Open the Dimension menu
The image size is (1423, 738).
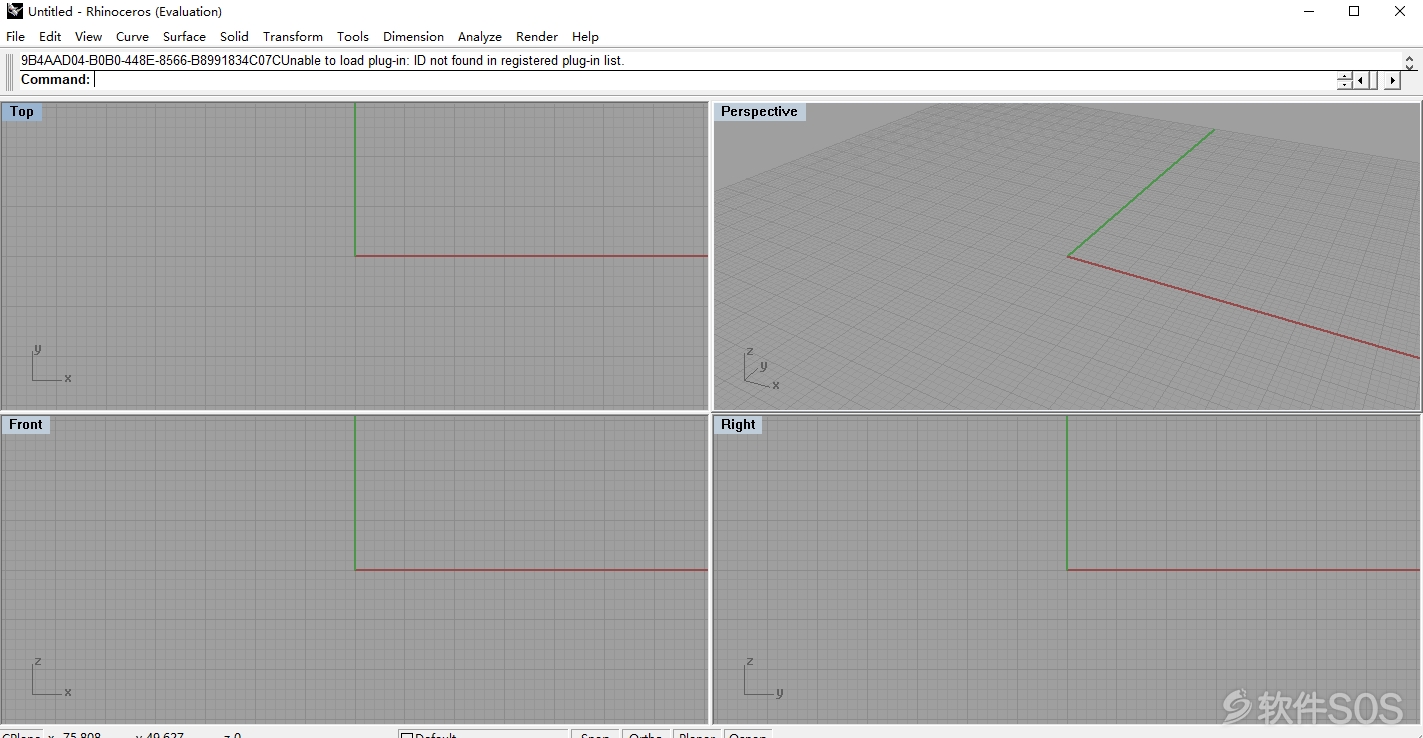[413, 36]
